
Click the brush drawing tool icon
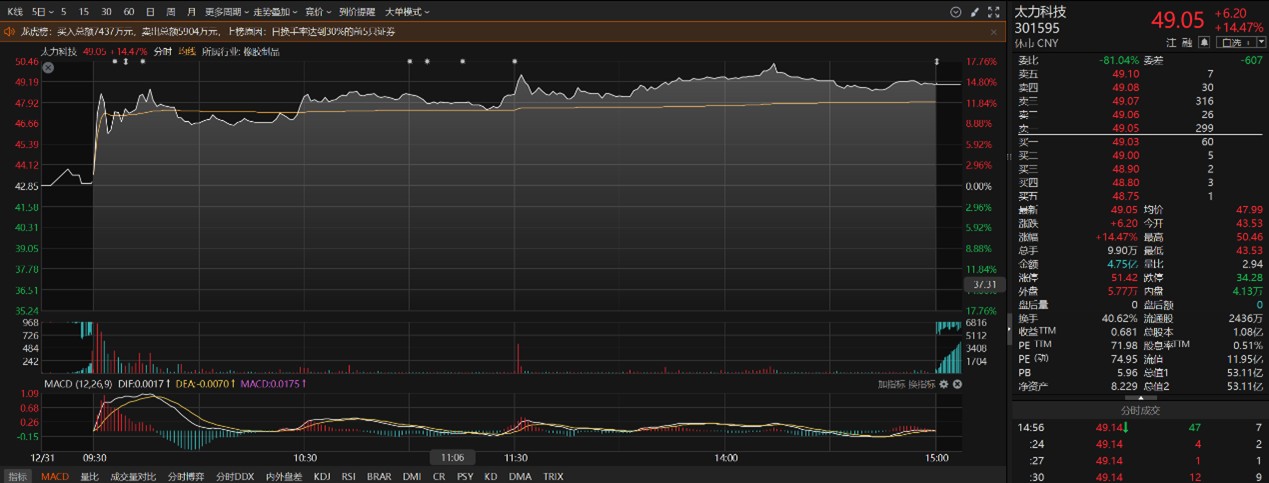(x=974, y=12)
